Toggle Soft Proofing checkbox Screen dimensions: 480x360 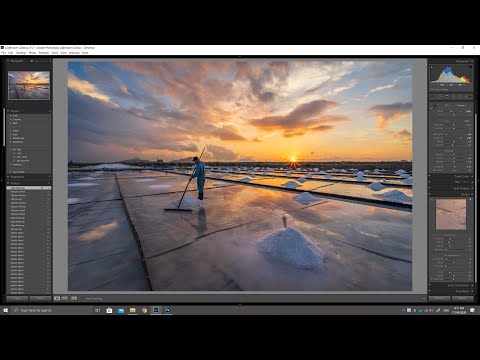click(83, 299)
